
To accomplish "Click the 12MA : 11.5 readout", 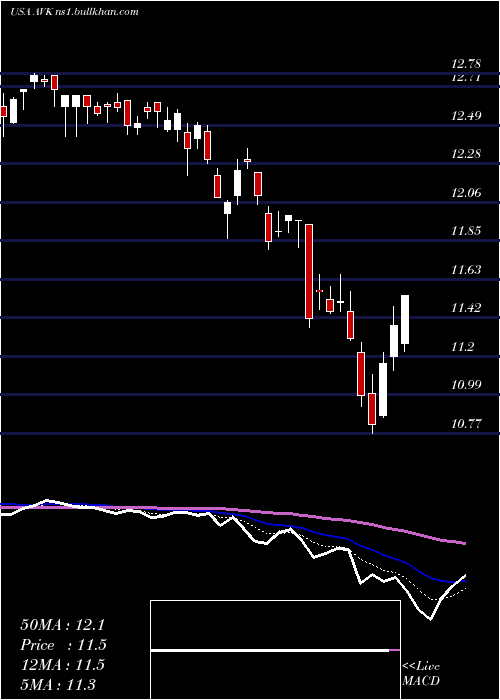I will [x=62, y=665].
